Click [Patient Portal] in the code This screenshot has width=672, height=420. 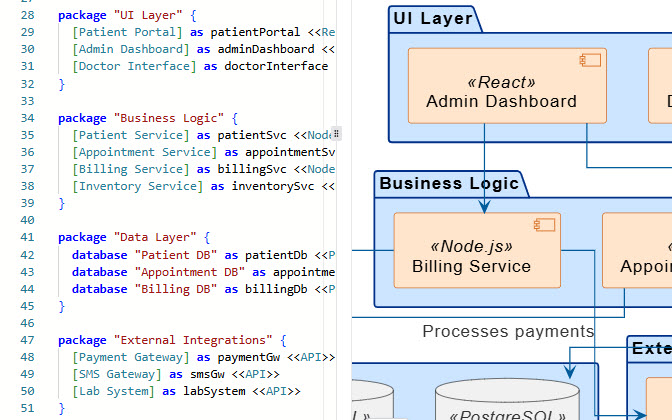127,32
